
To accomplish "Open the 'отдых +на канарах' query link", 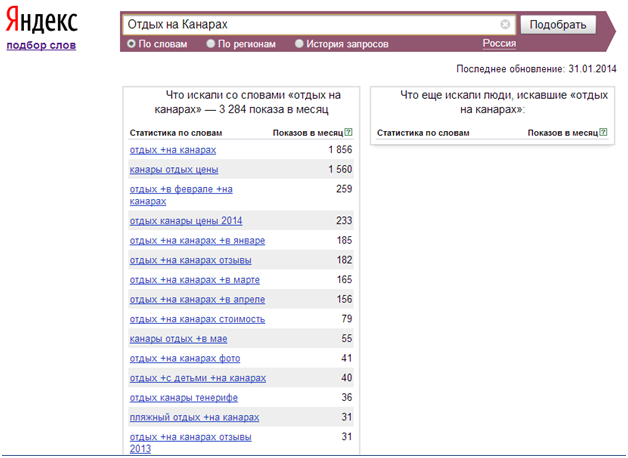I will [x=173, y=150].
